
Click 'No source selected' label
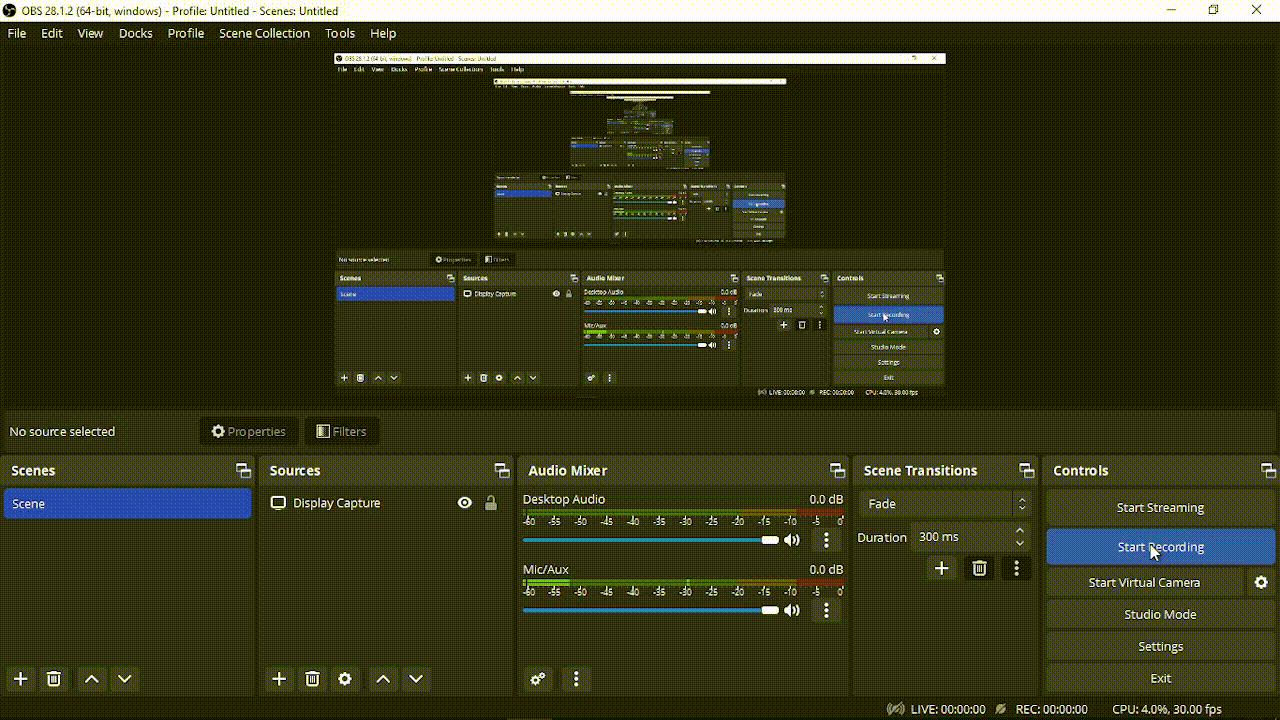(62, 431)
